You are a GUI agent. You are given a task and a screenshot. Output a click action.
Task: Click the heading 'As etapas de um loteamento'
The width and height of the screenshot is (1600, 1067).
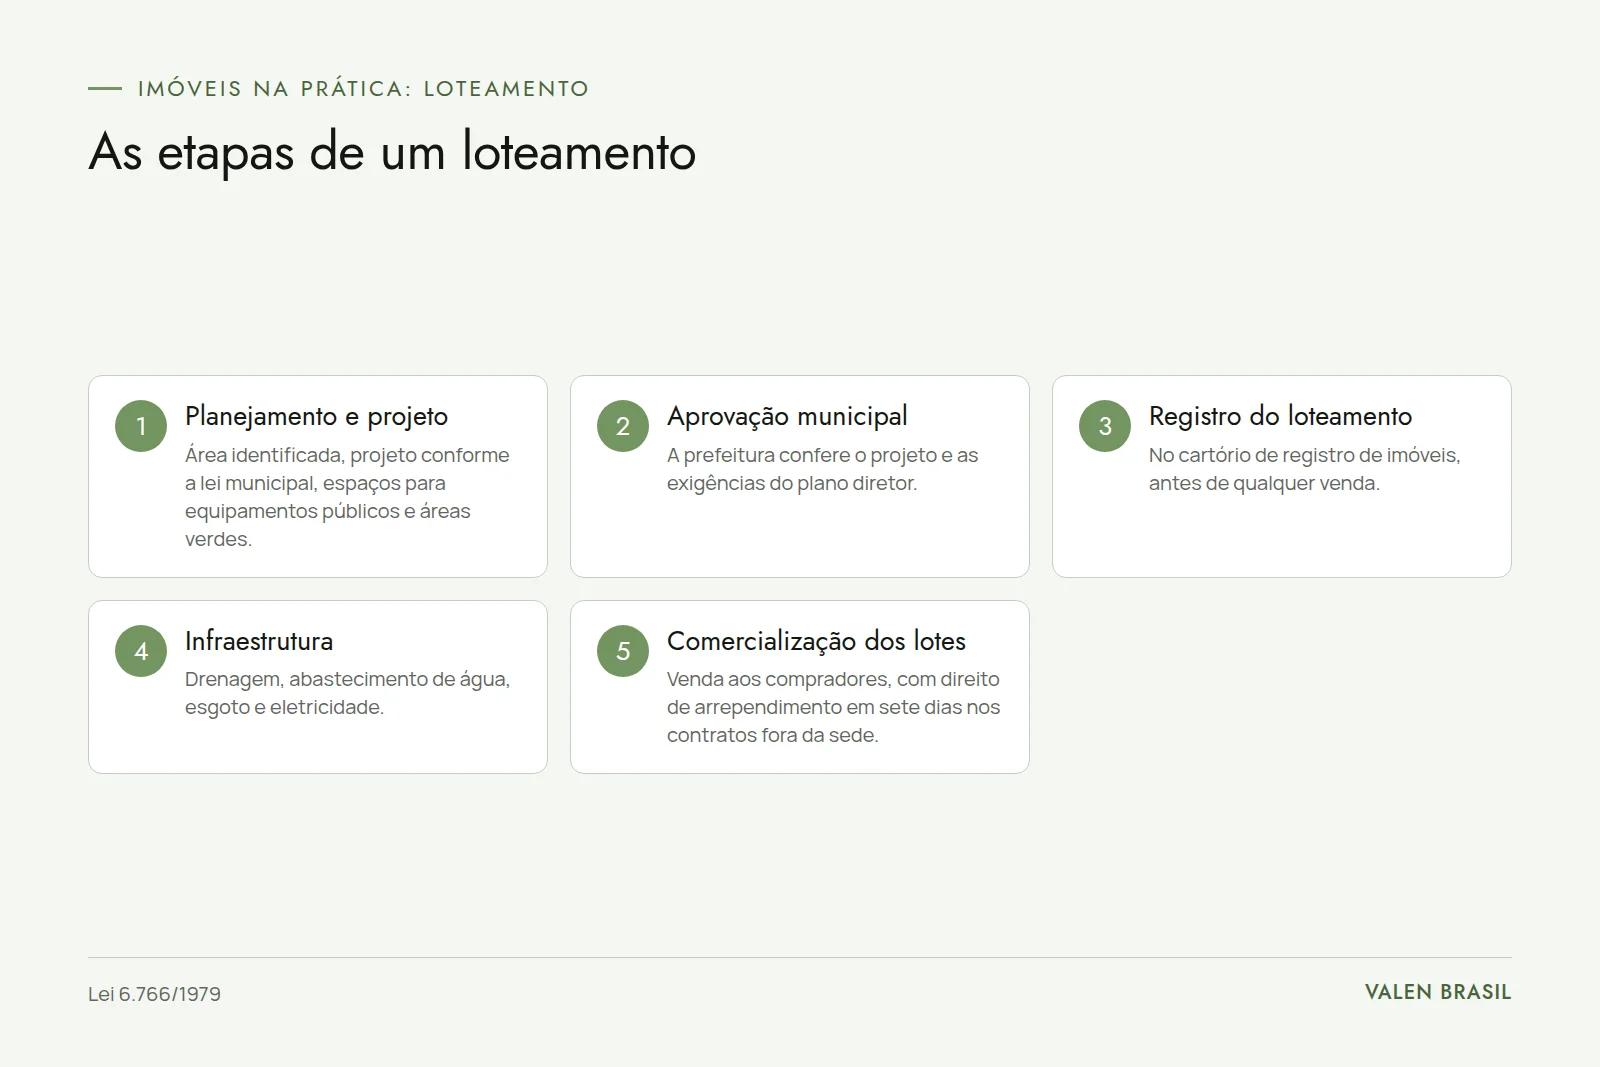(392, 152)
